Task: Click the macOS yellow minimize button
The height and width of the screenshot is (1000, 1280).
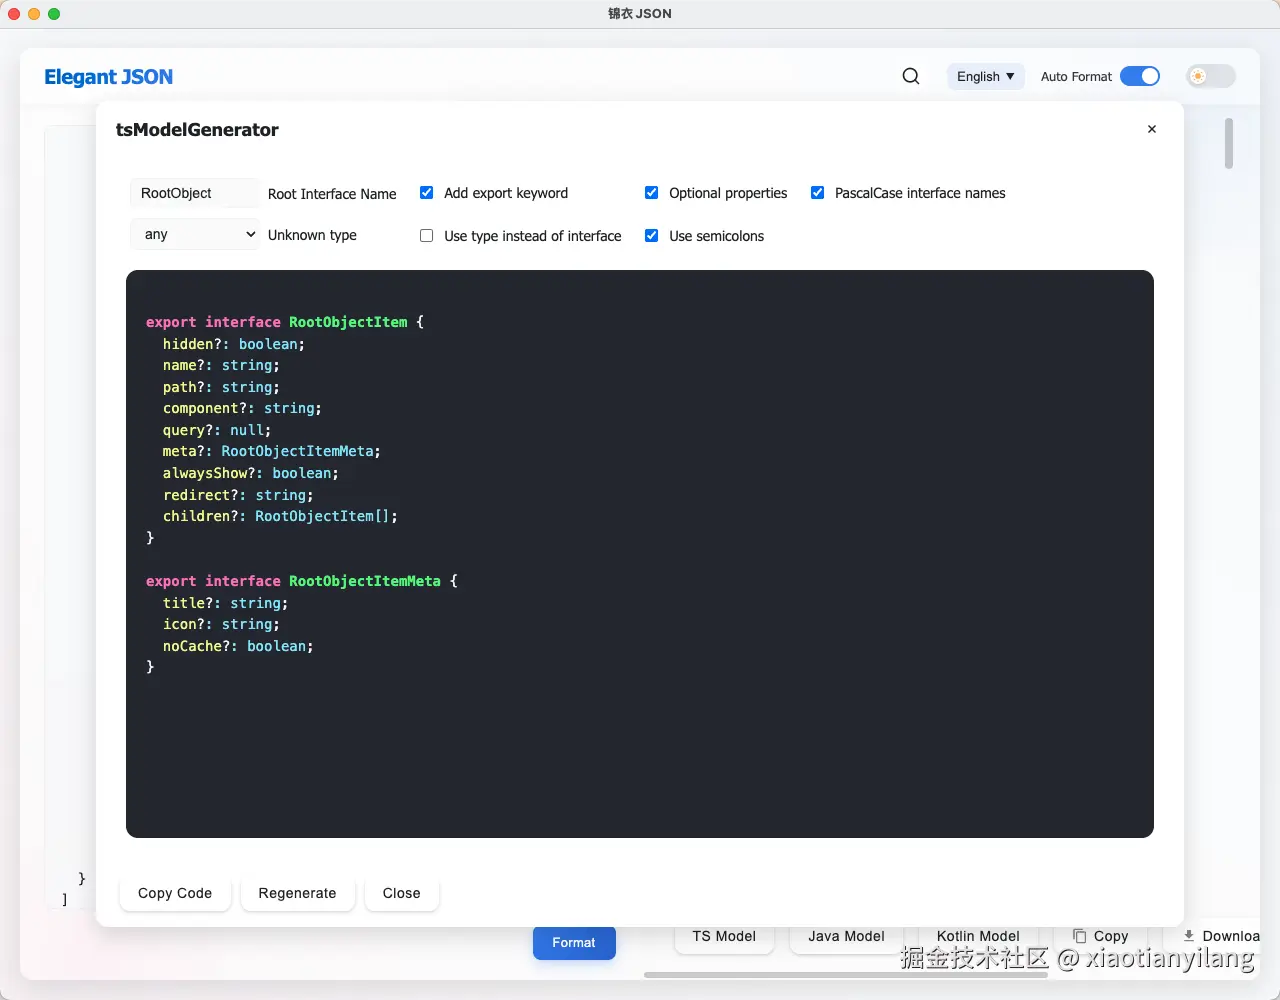Action: pyautogui.click(x=34, y=14)
